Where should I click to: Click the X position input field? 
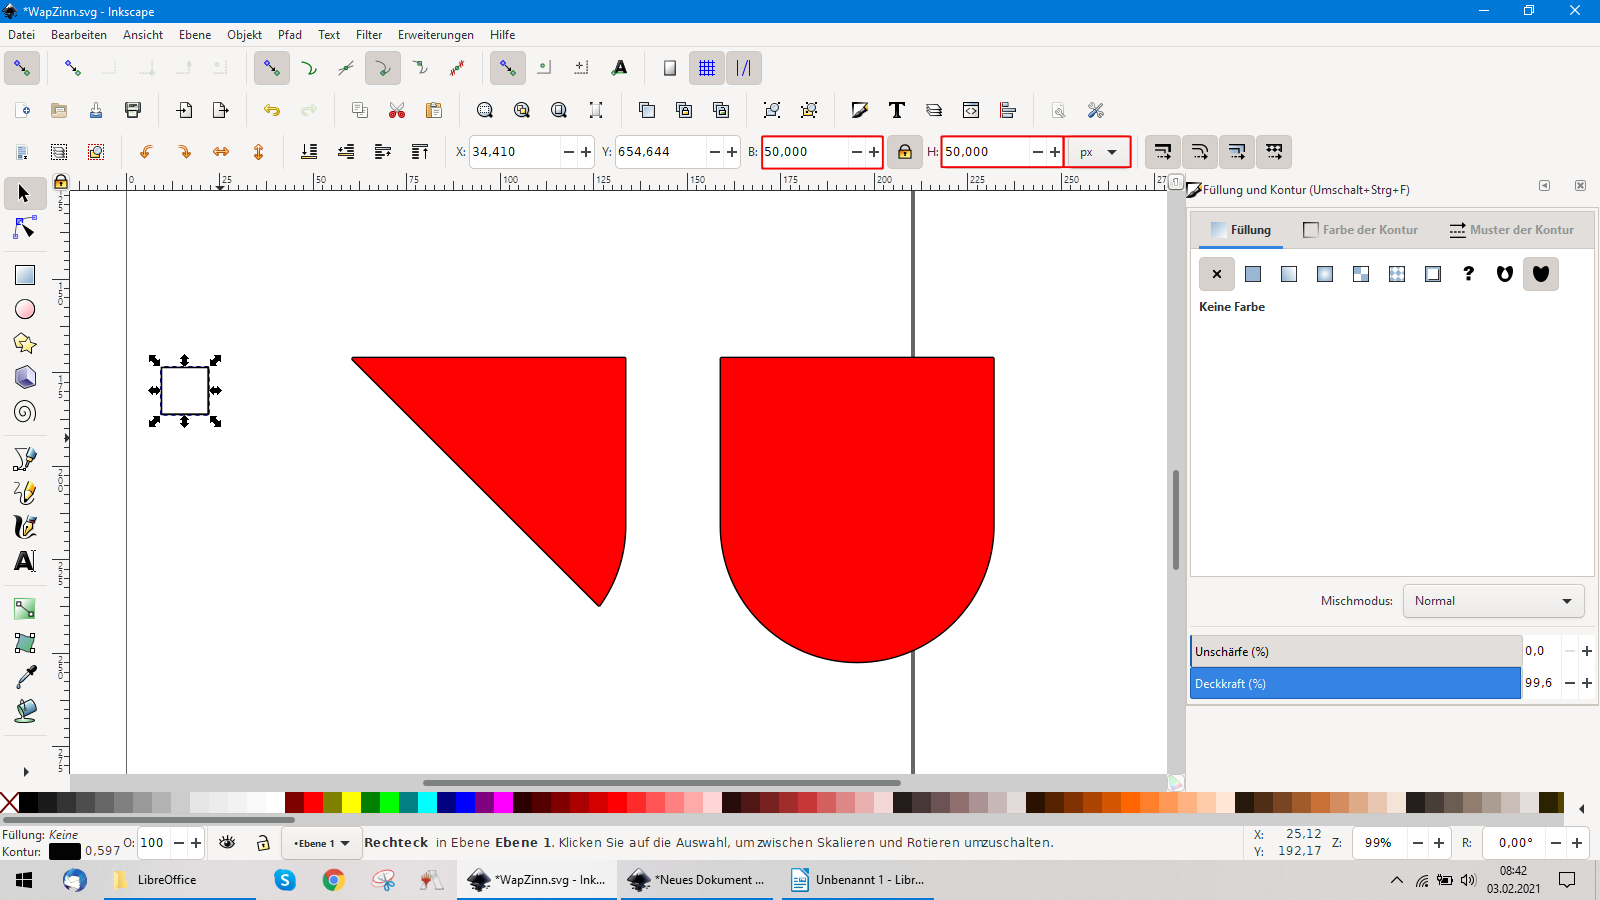pos(514,152)
